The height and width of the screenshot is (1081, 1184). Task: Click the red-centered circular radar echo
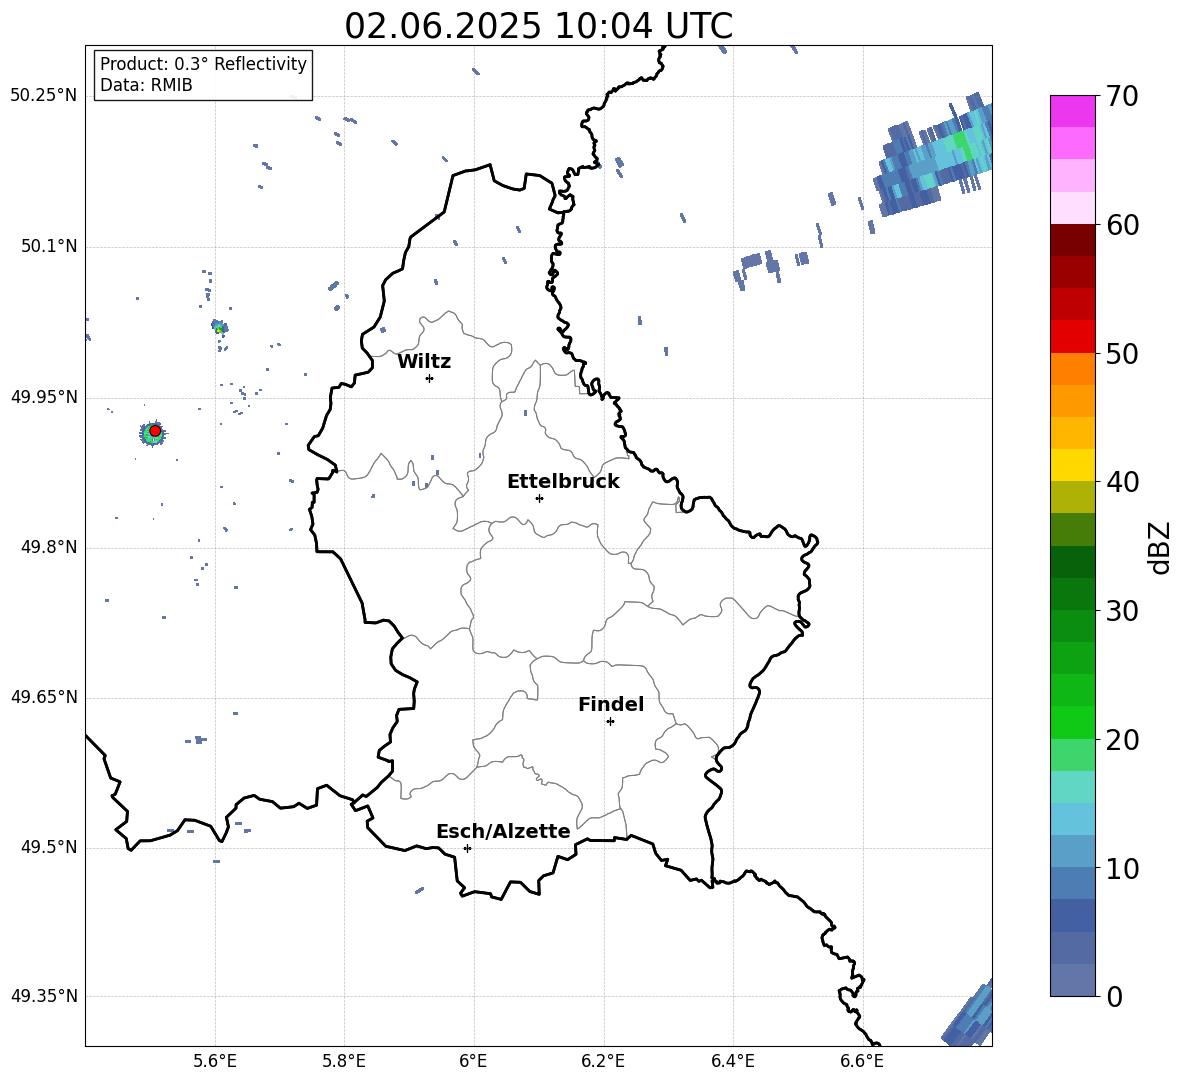coord(154,433)
